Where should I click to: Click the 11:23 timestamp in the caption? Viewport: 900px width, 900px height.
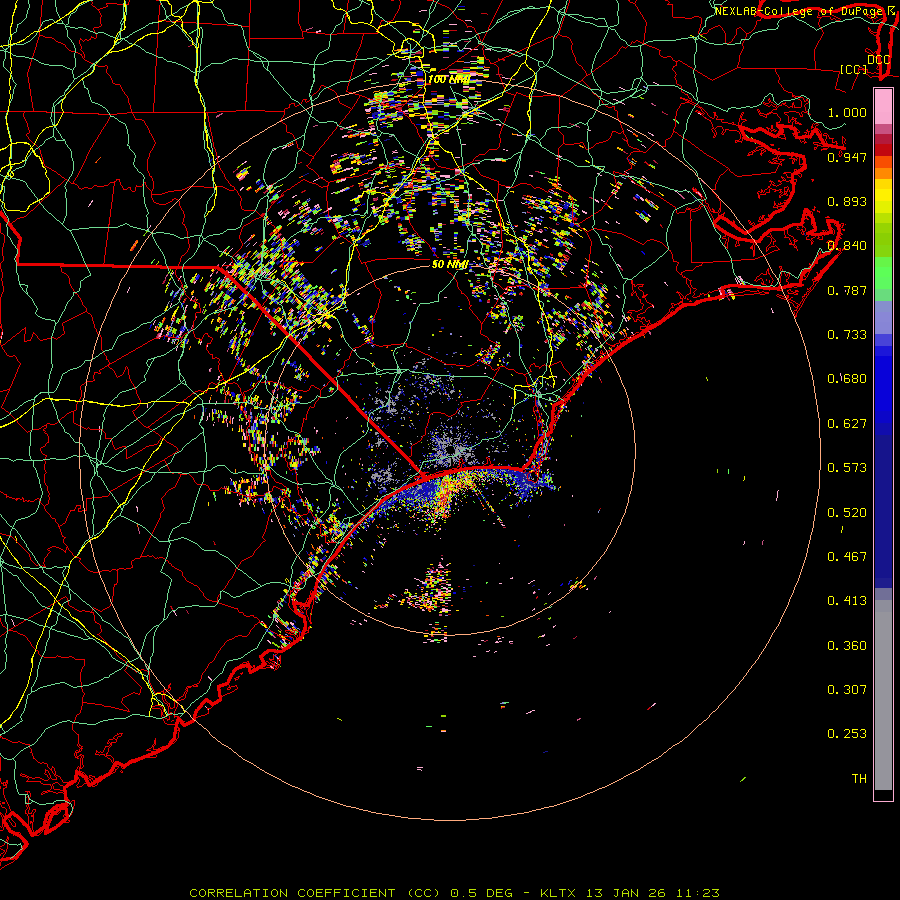pyautogui.click(x=697, y=893)
